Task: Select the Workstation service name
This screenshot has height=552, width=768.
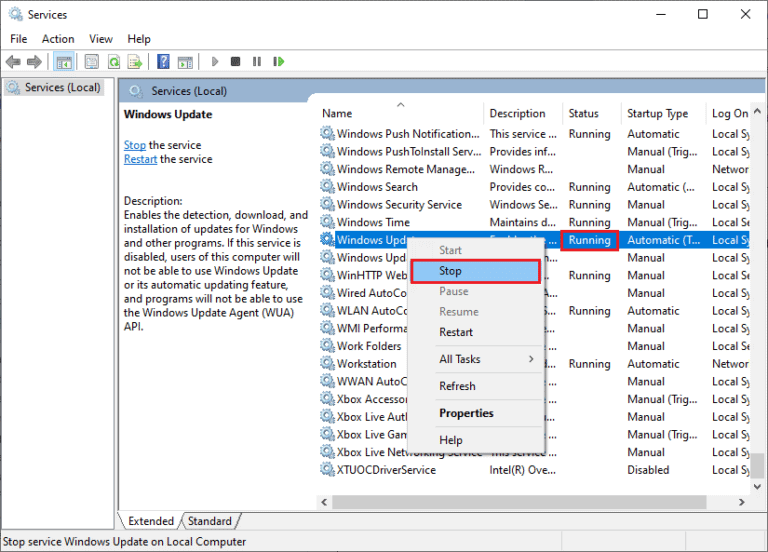Action: tap(366, 363)
